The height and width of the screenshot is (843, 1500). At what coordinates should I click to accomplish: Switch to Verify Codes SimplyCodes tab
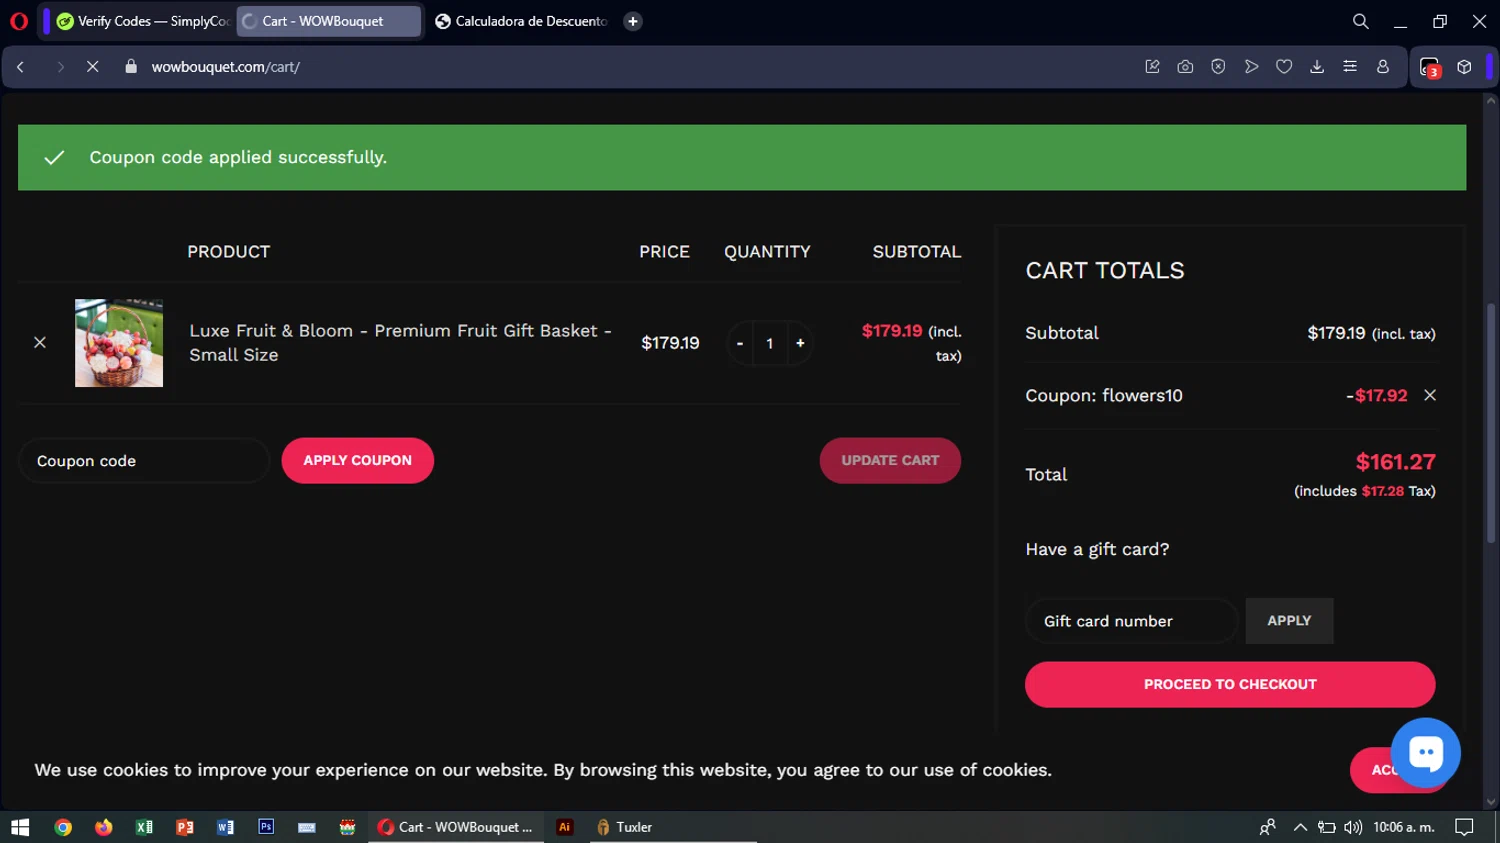[x=143, y=21]
